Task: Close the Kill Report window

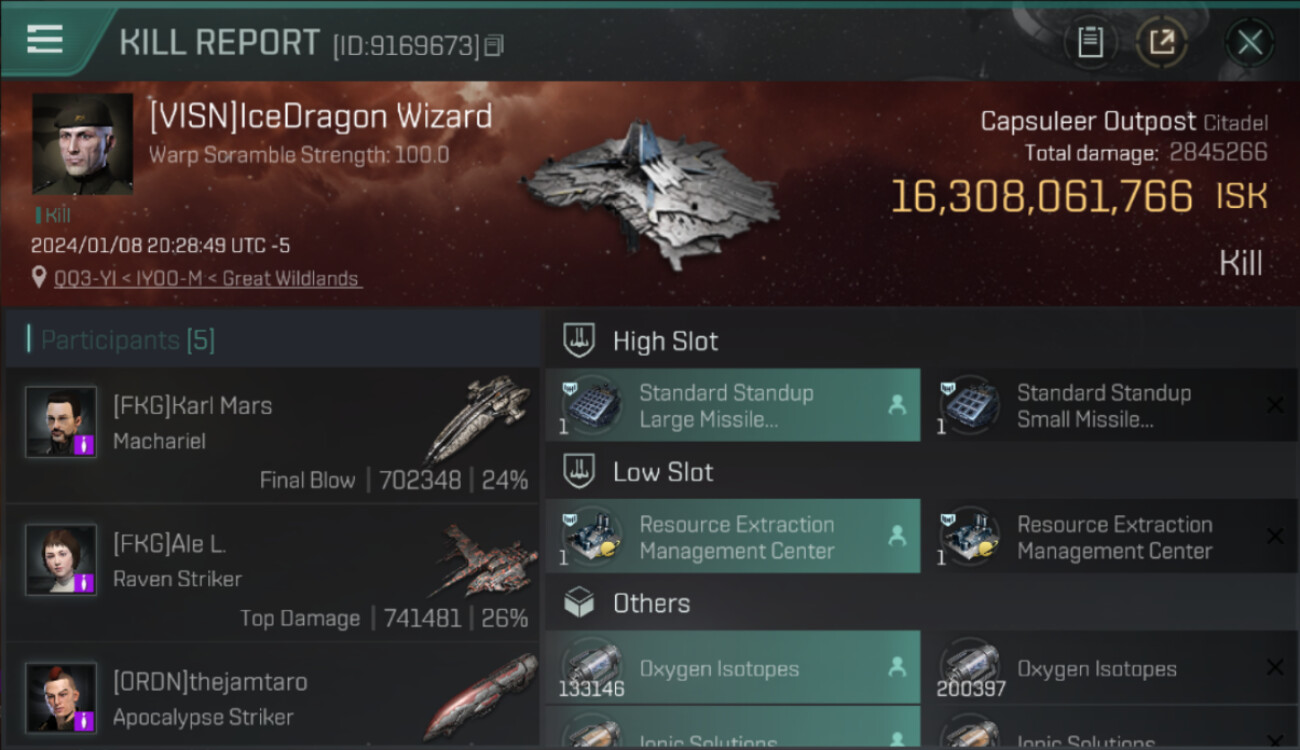Action: tap(1249, 43)
